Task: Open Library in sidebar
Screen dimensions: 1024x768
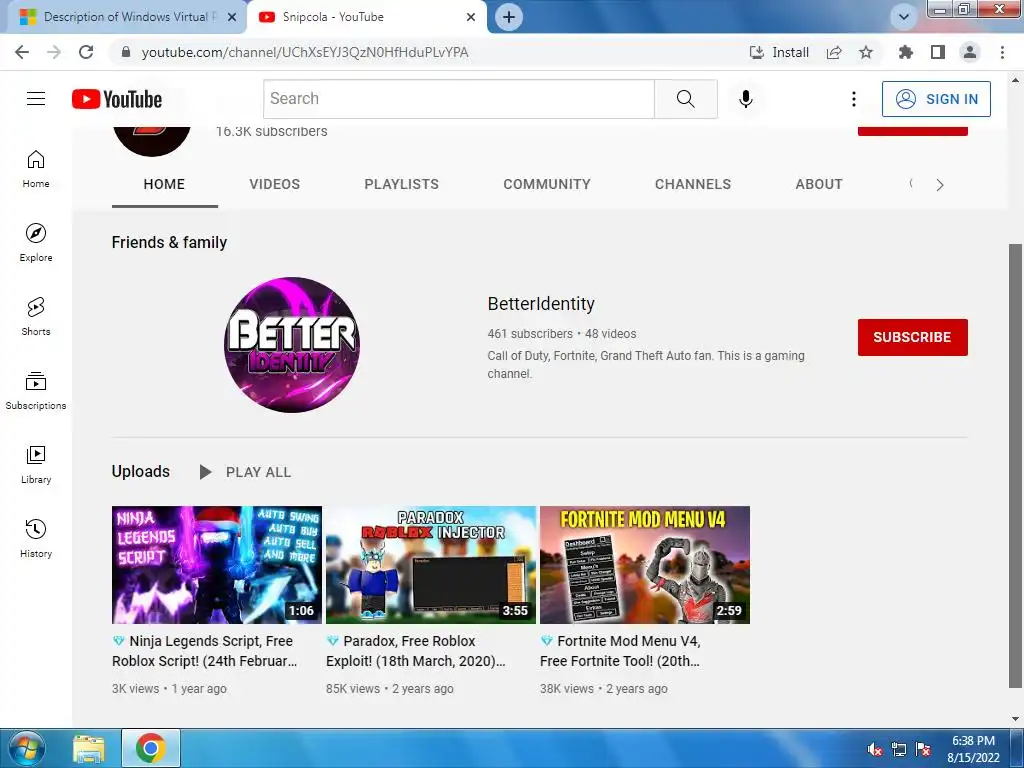Action: coord(36,464)
